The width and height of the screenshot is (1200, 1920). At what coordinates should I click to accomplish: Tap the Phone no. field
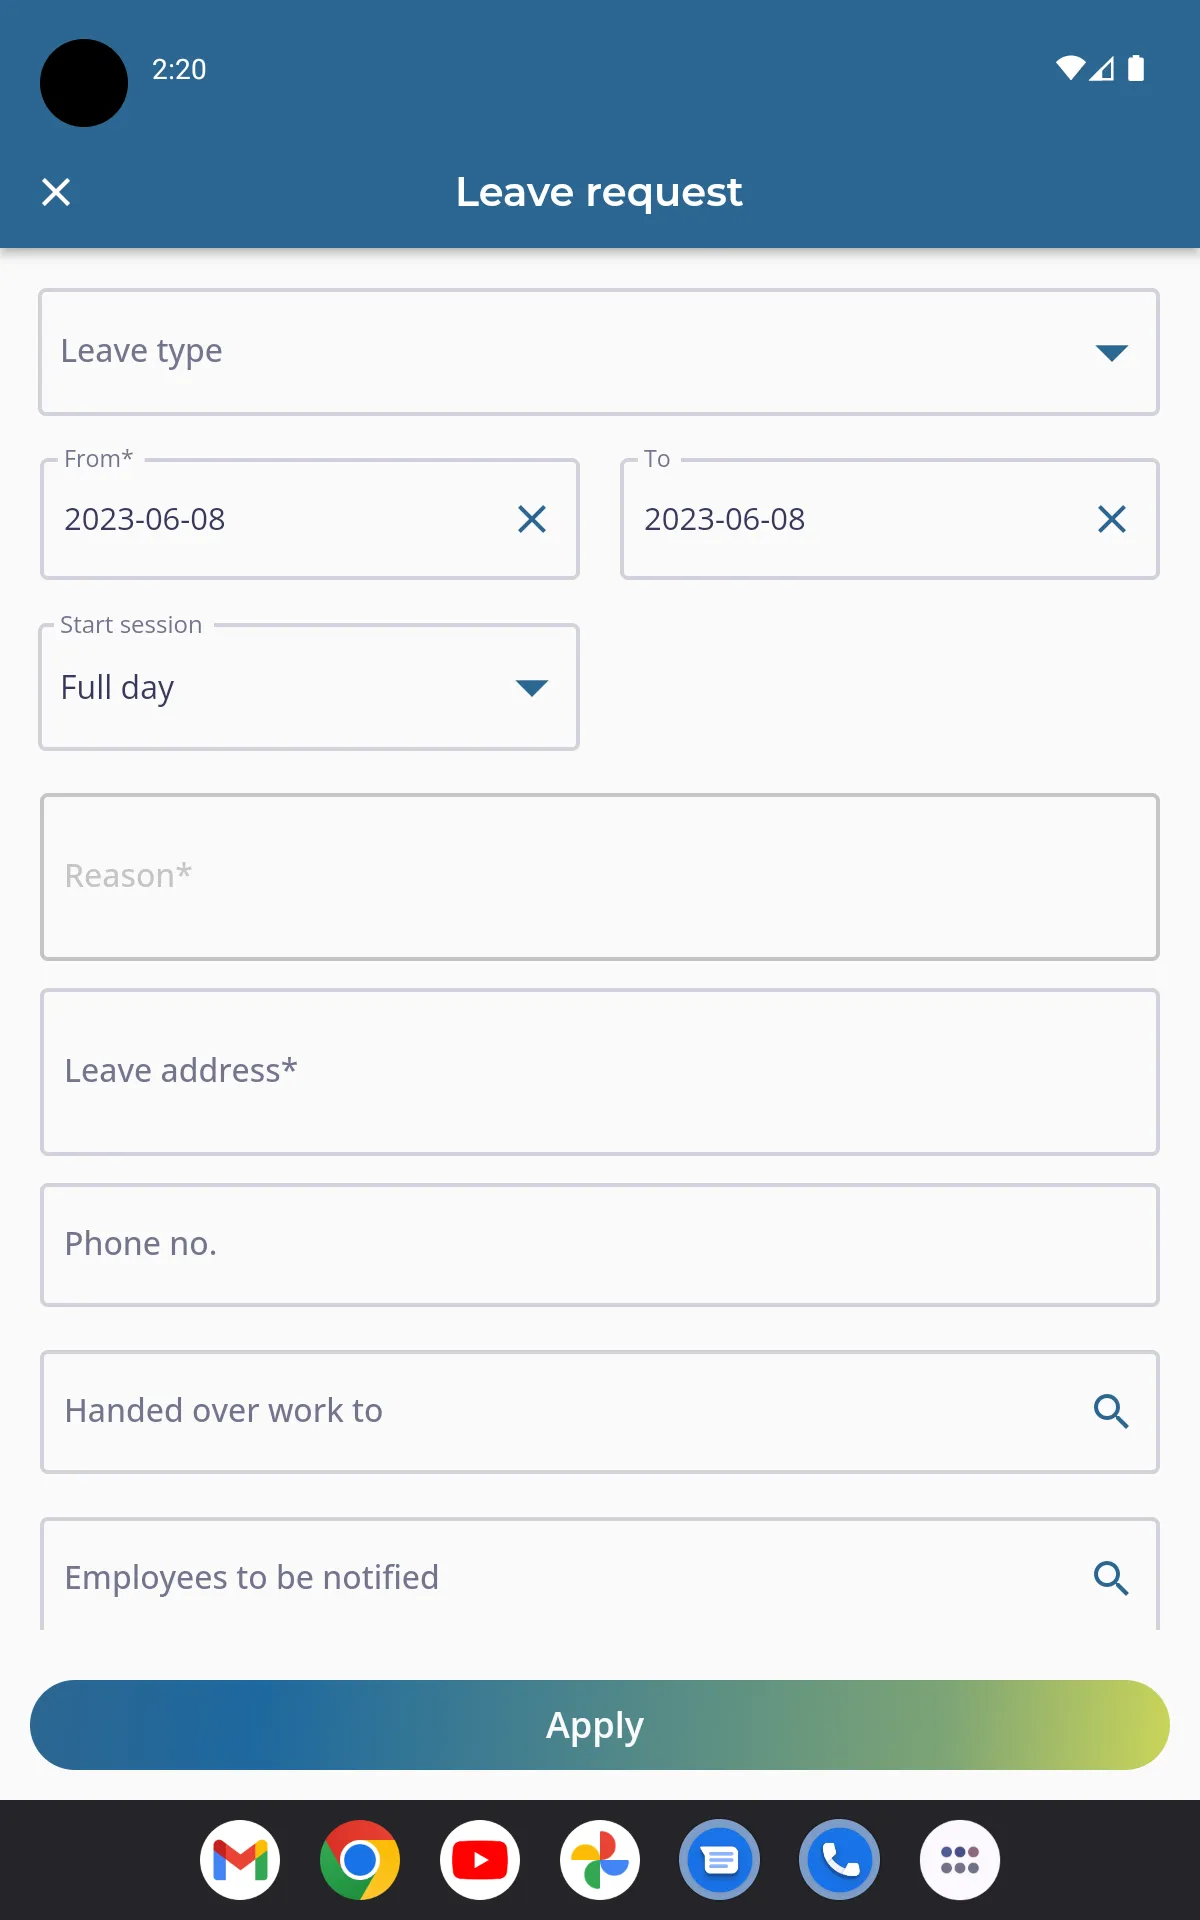coord(598,1244)
